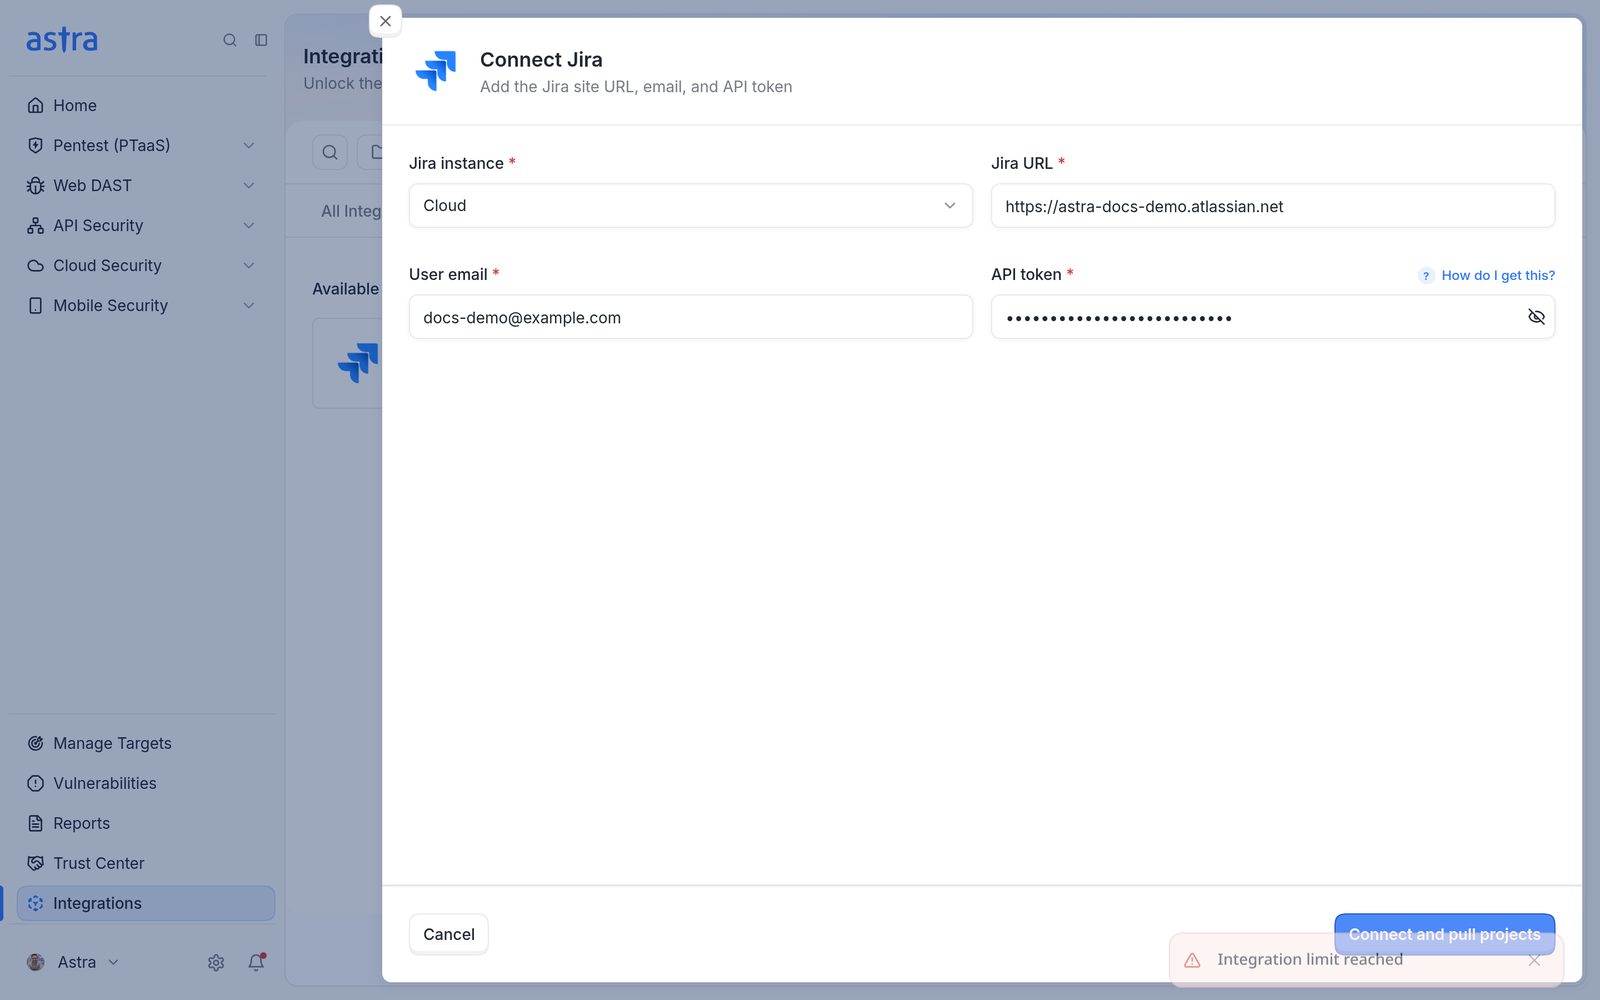Click the Jira URL input field
Viewport: 1600px width, 1000px height.
coord(1272,205)
